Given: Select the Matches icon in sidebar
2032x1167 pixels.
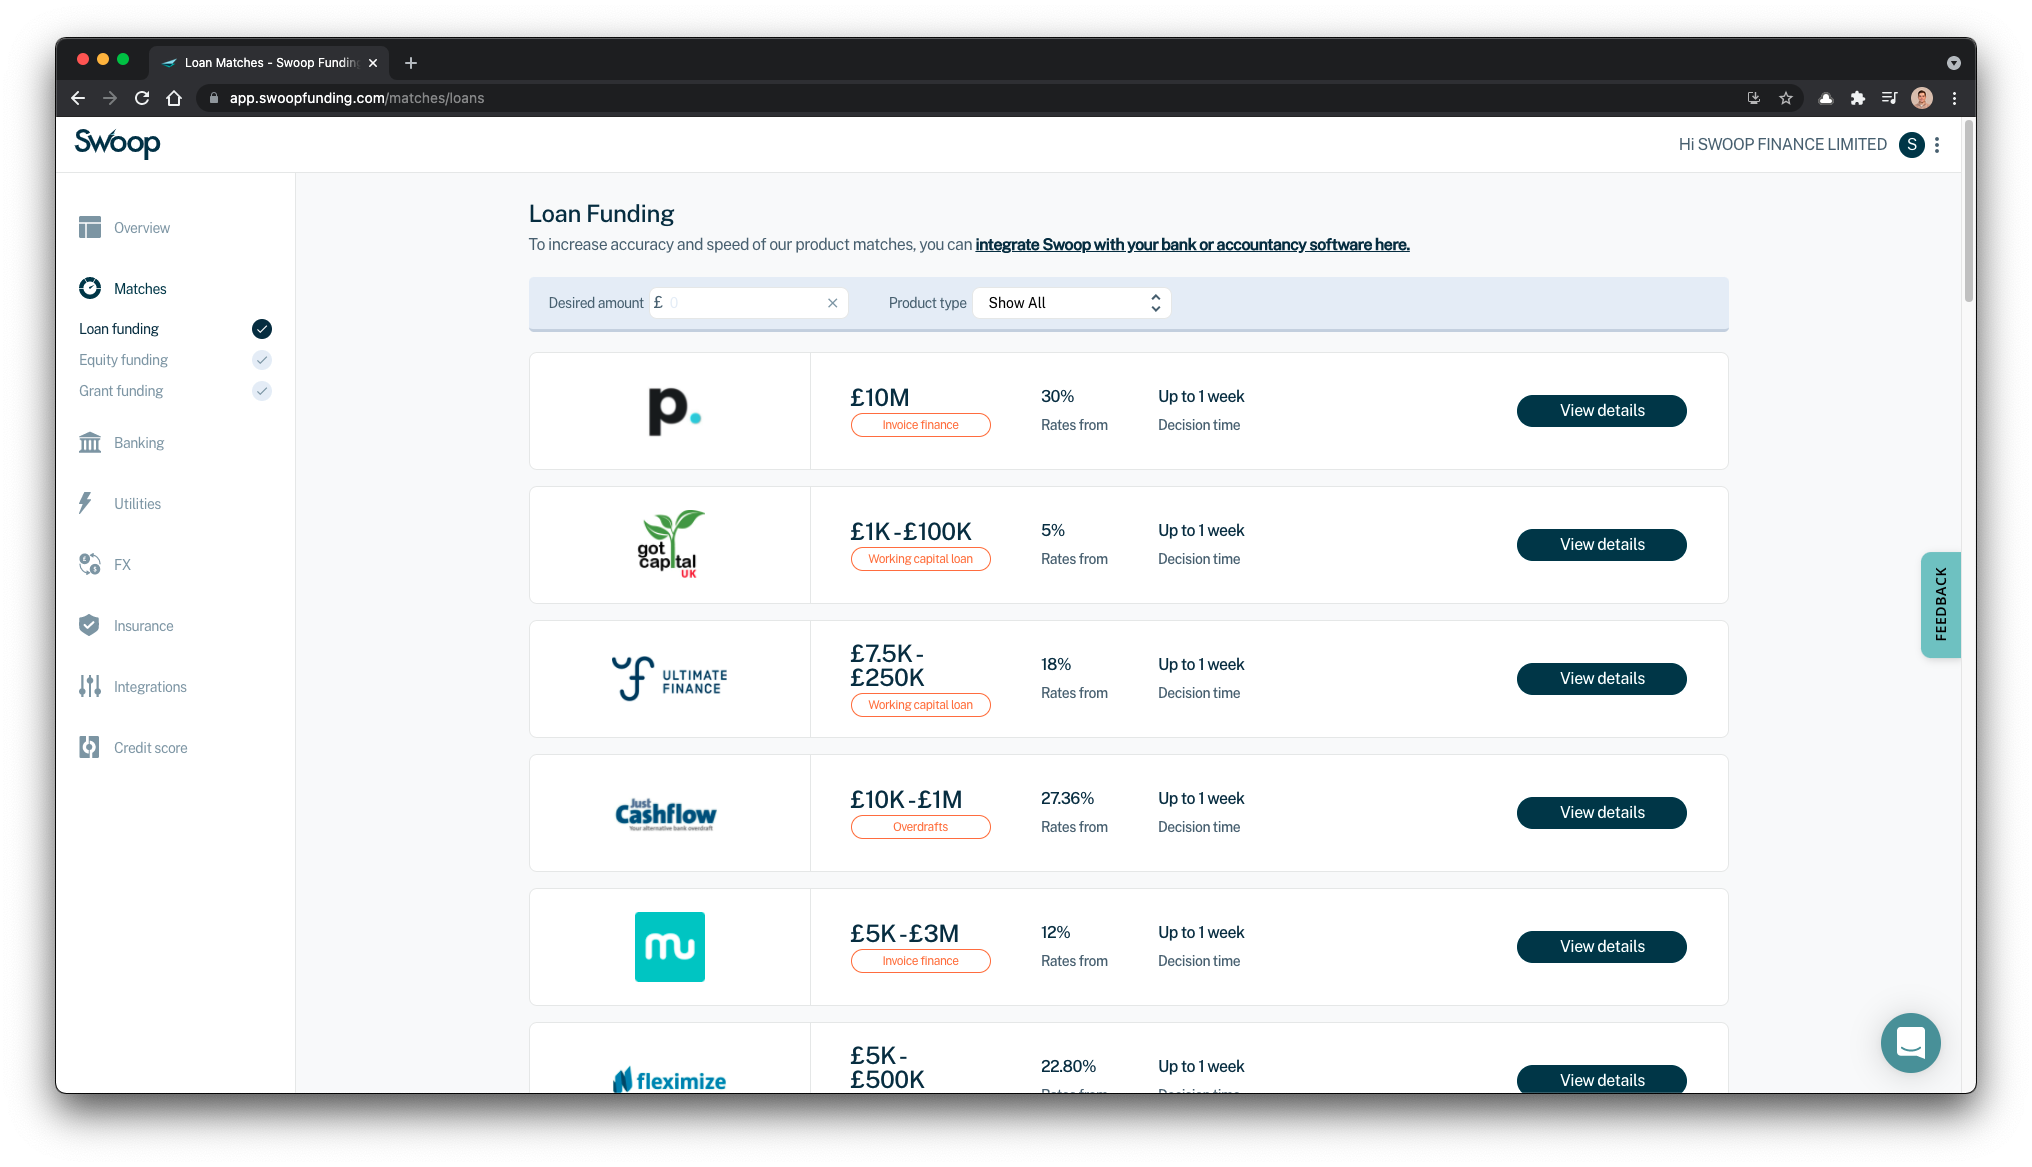Looking at the screenshot, I should [90, 288].
